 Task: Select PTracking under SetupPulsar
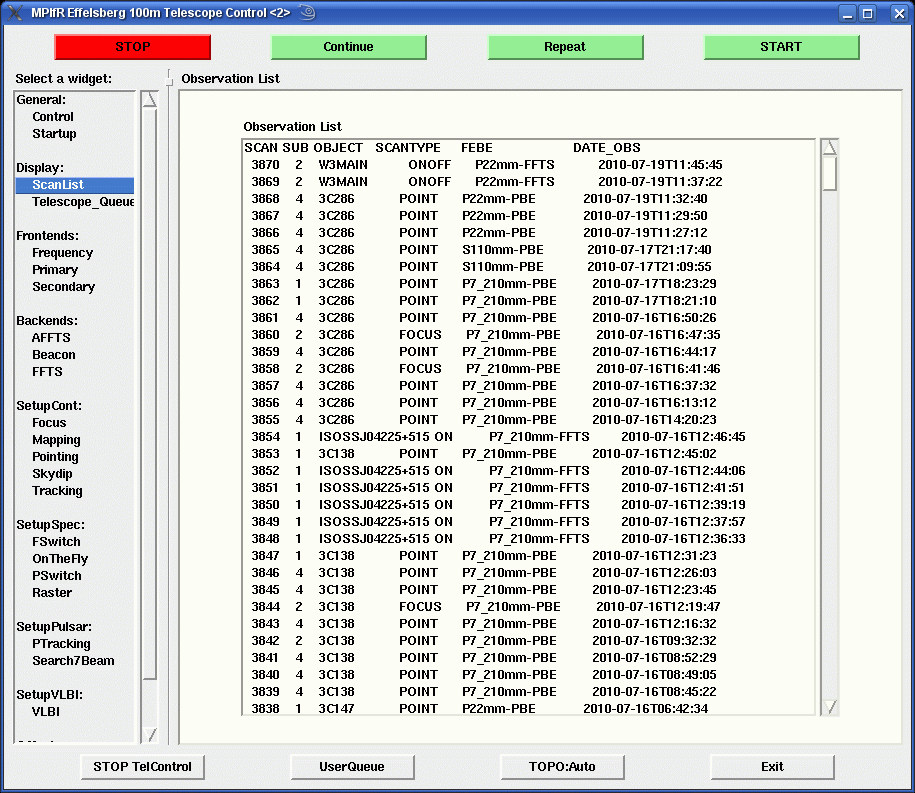point(61,644)
